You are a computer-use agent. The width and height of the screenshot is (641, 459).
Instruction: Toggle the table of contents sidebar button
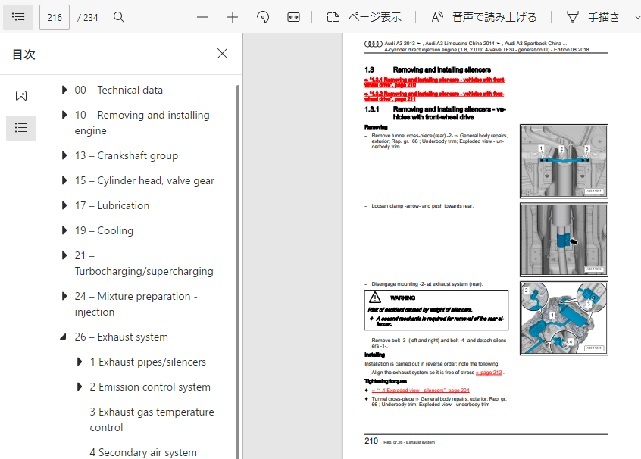[x=18, y=17]
